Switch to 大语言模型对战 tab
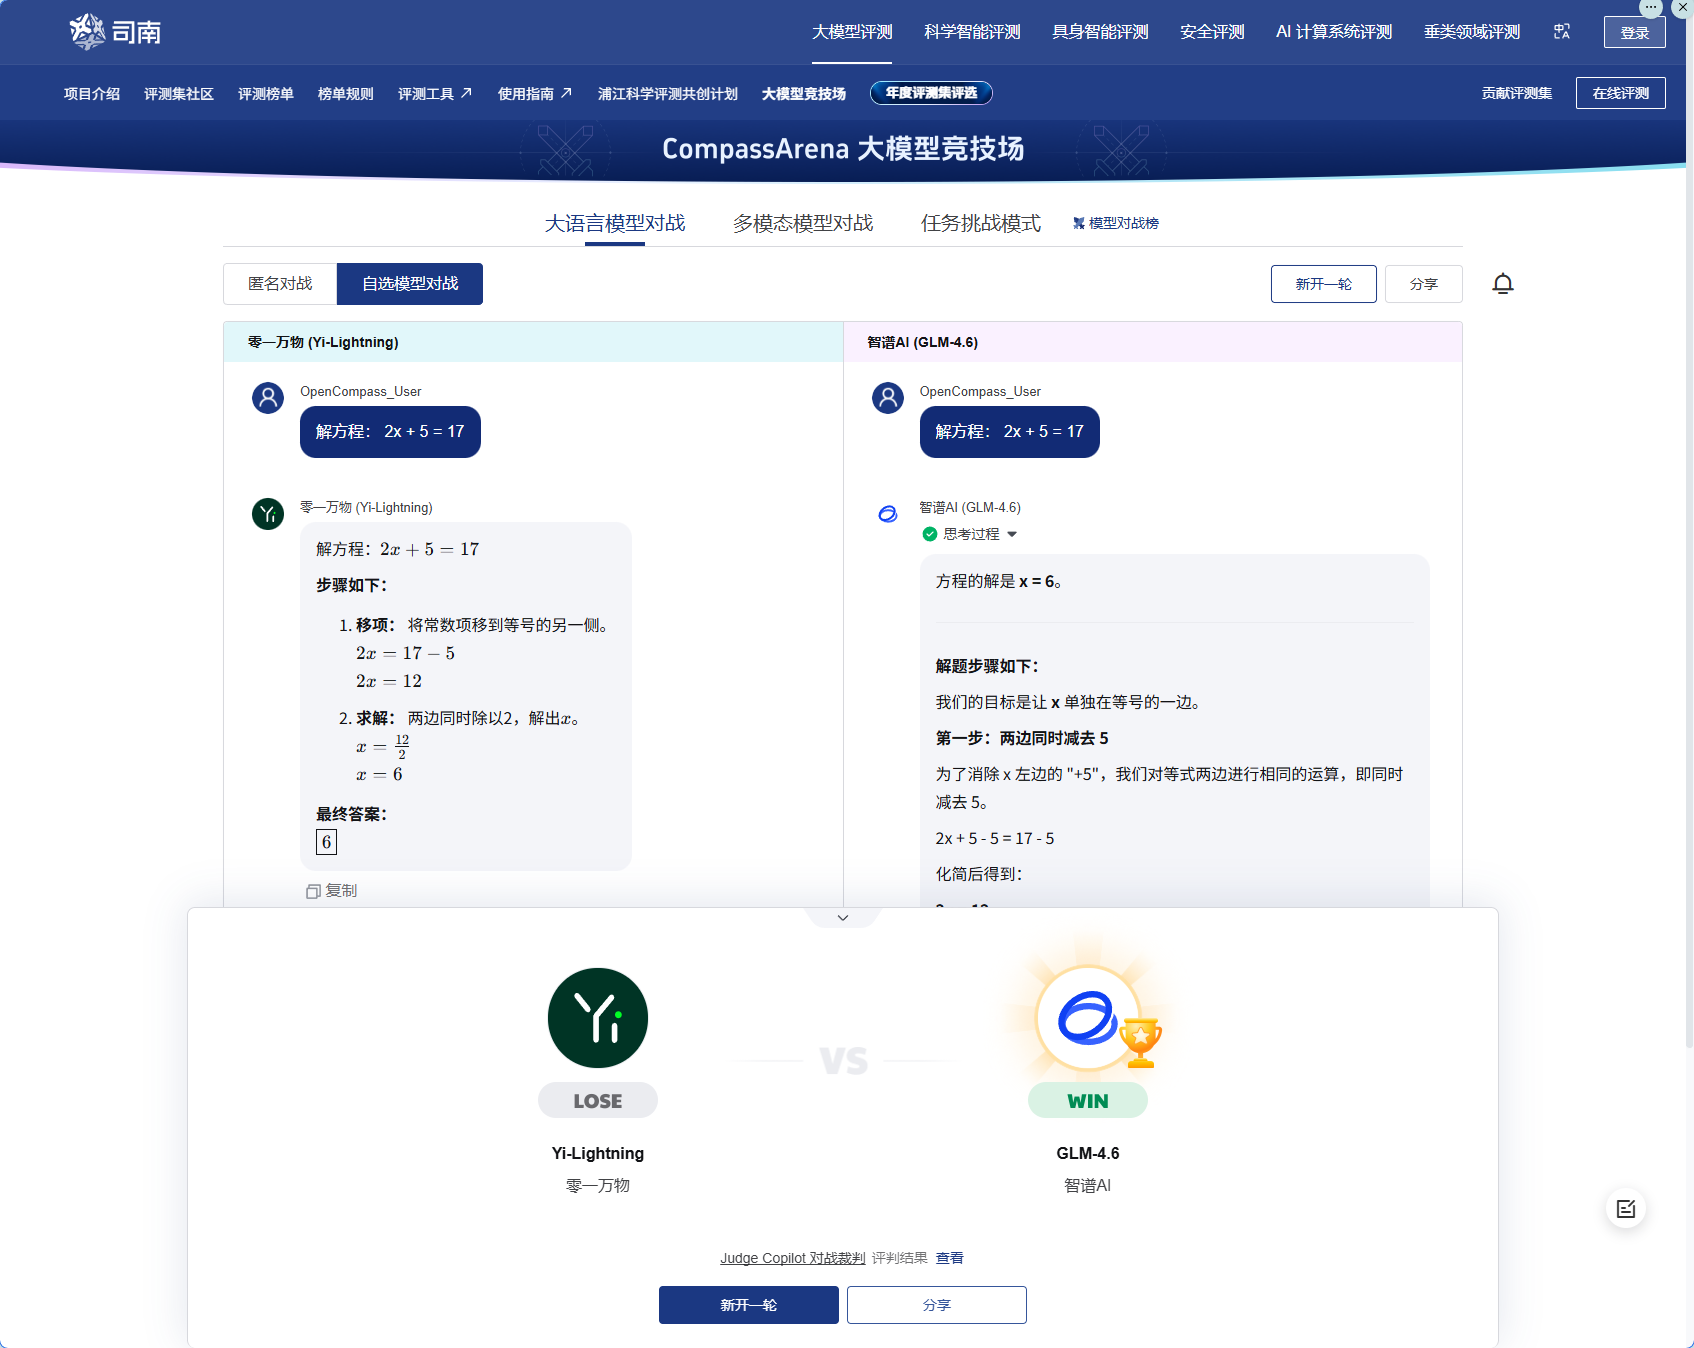This screenshot has width=1694, height=1348. click(615, 223)
